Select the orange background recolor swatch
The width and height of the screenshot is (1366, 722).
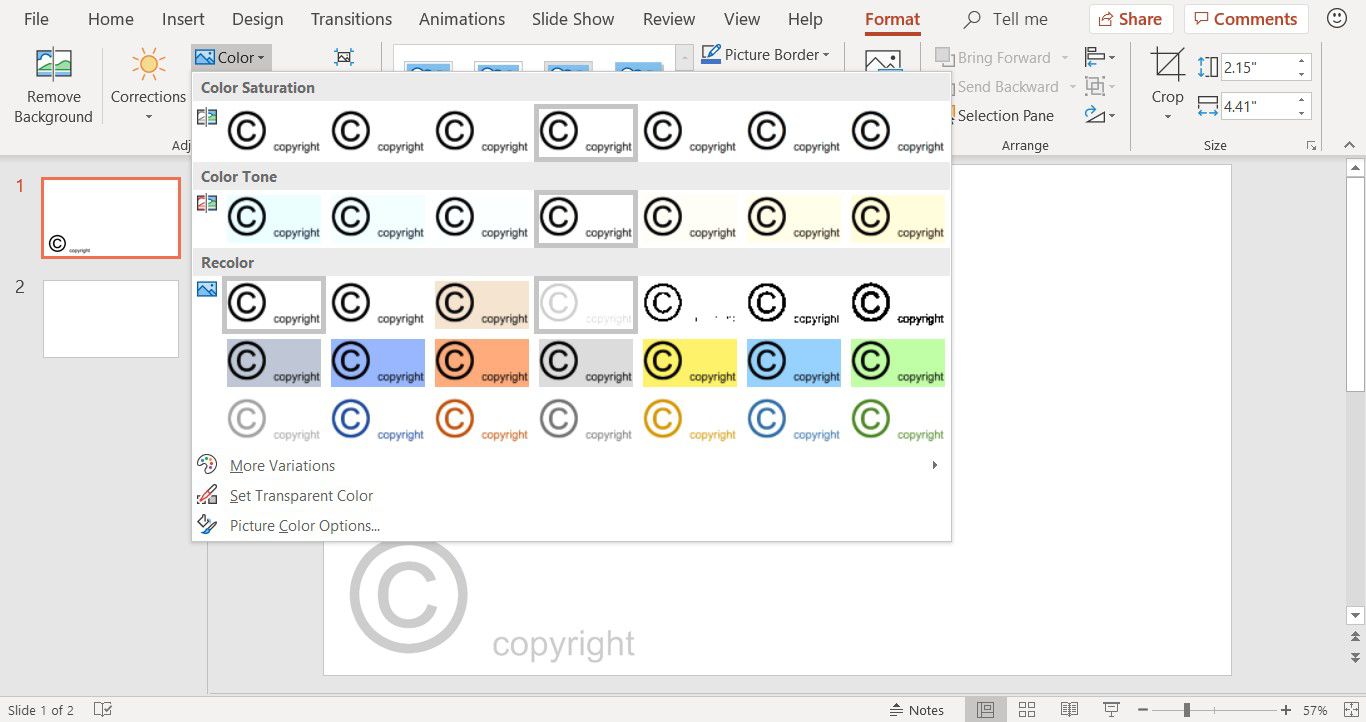coord(482,363)
